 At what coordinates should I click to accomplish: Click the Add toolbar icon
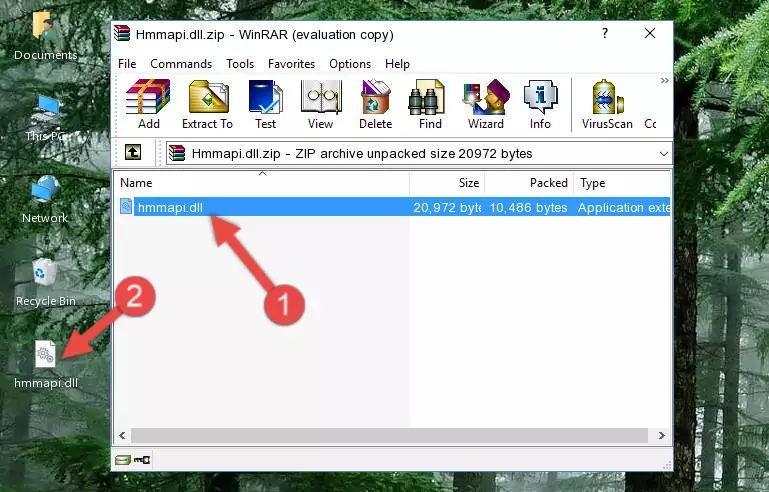148,104
